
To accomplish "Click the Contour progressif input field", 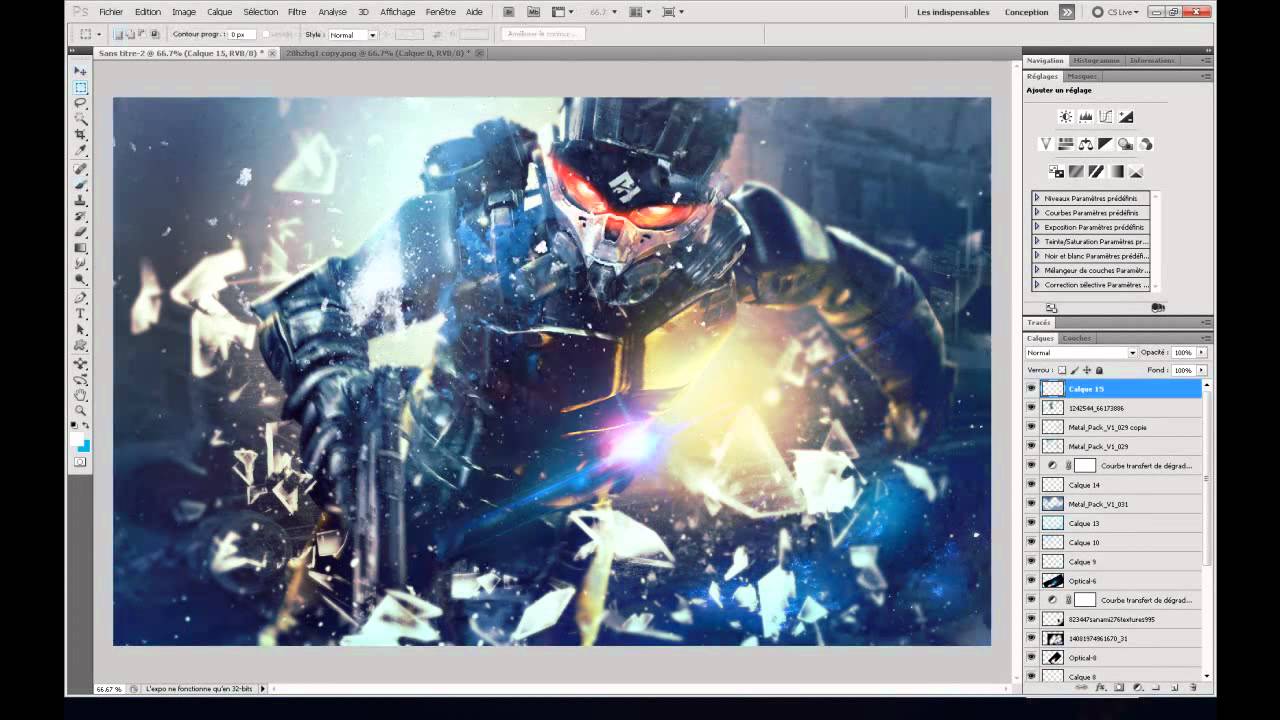I will click(240, 34).
